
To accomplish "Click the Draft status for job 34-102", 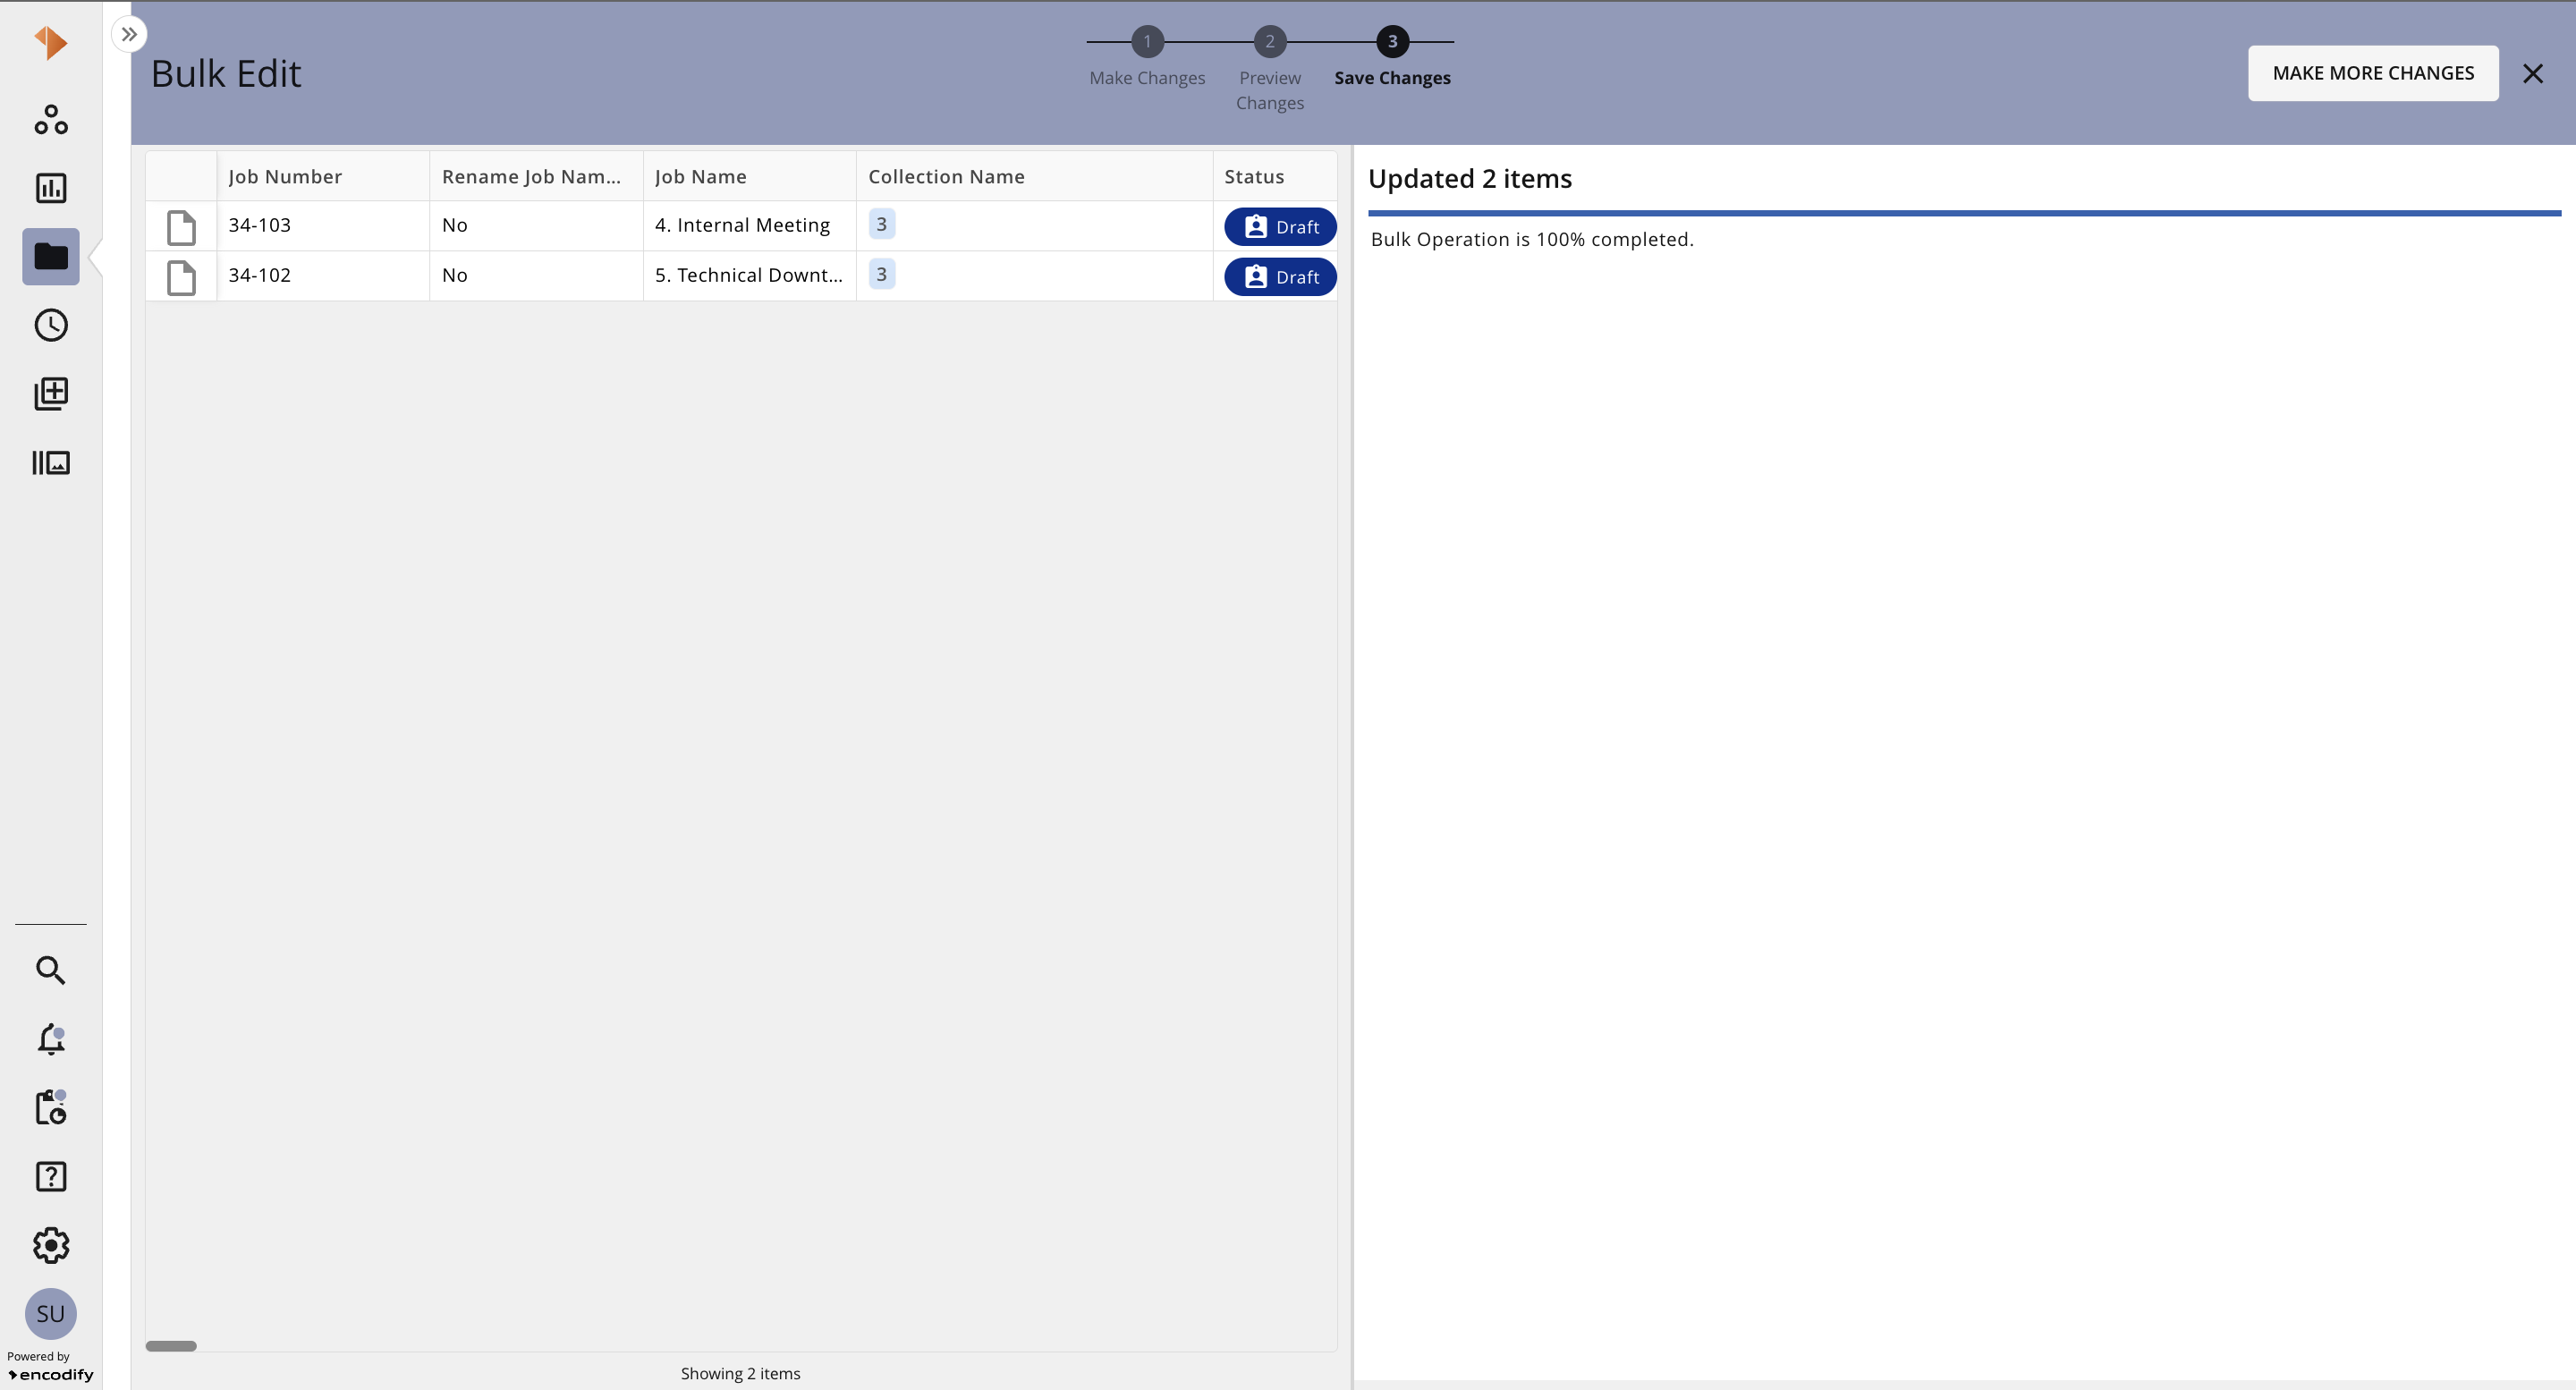I will (x=1280, y=277).
